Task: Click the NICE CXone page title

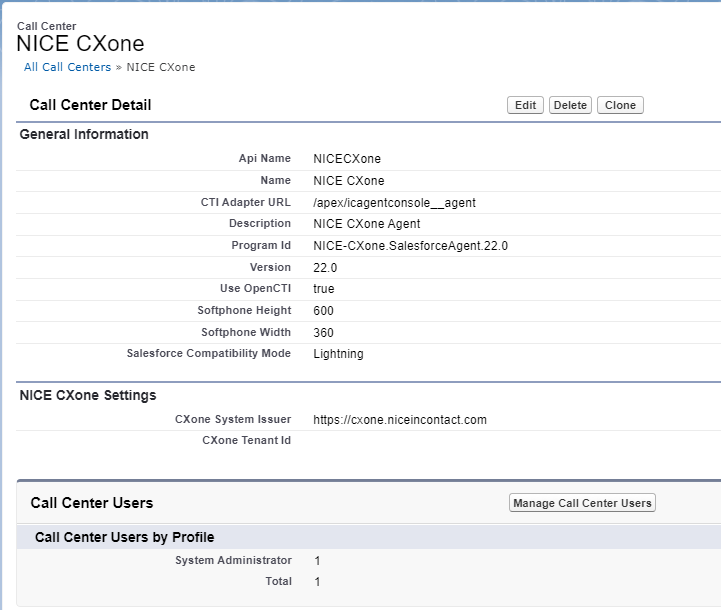Action: [x=80, y=44]
